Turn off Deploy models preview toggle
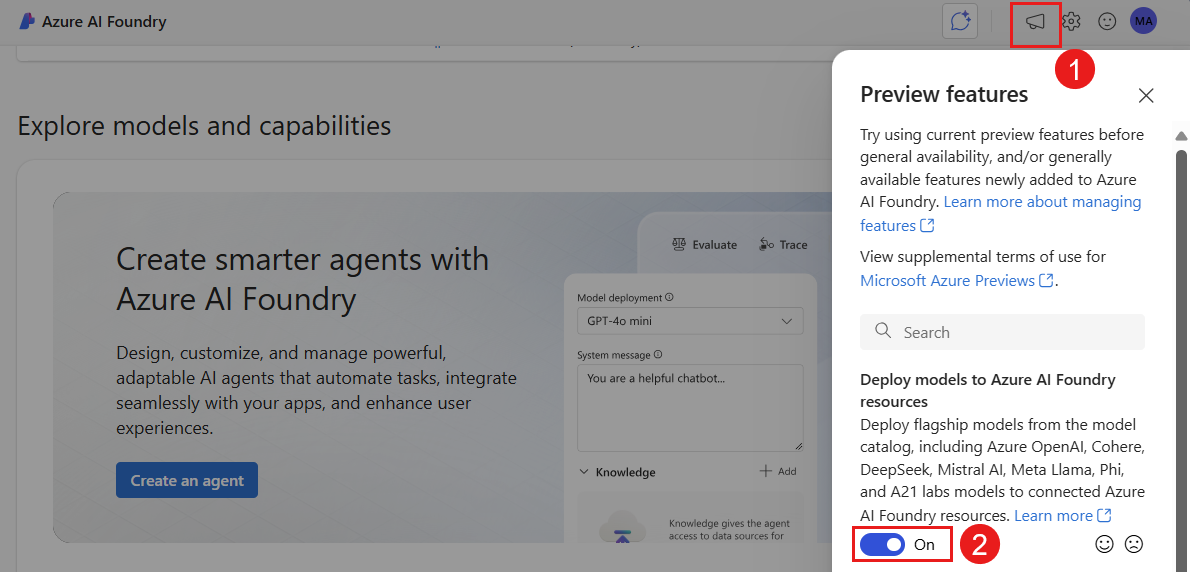Viewport: 1190px width, 572px height. pyautogui.click(x=883, y=544)
